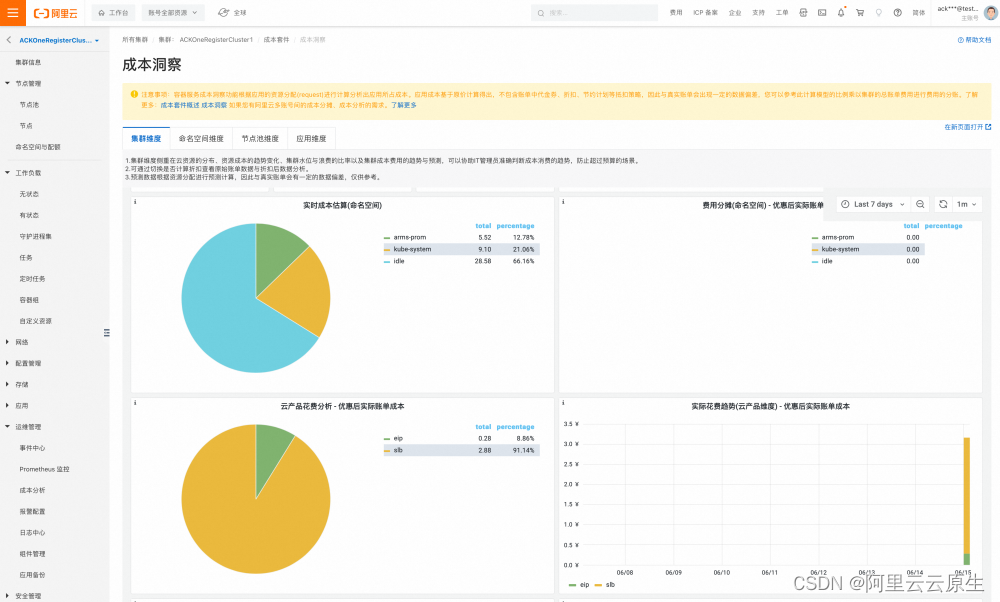Open the help question mark icon

click(x=897, y=13)
